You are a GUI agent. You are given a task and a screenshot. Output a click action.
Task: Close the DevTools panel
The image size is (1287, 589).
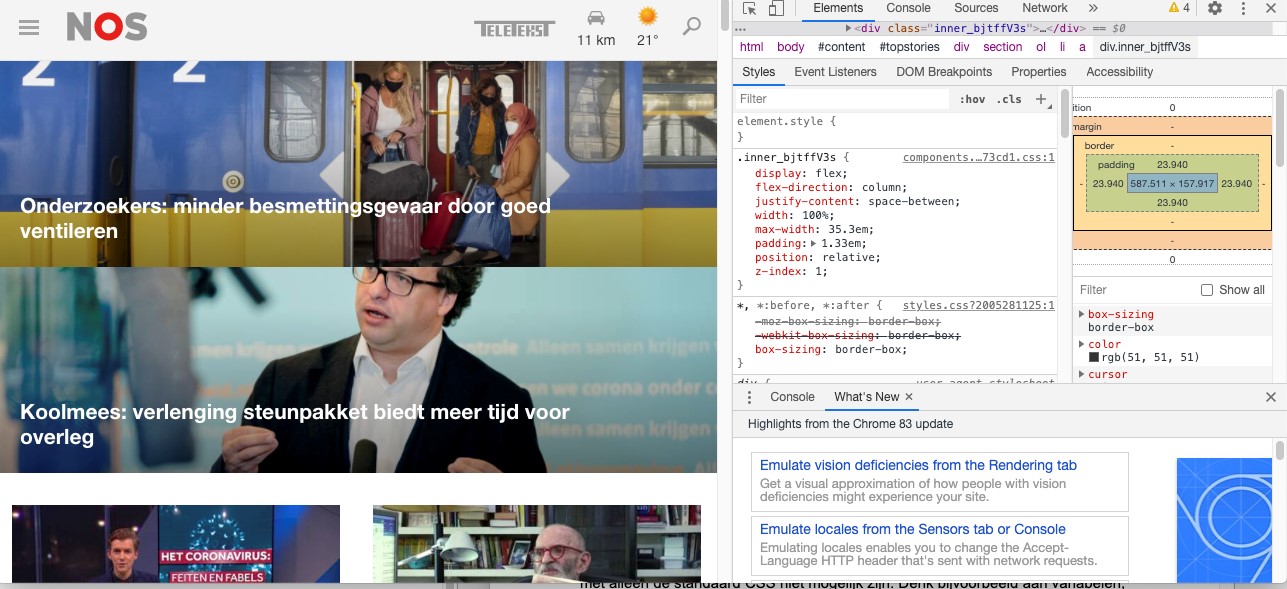[1270, 8]
